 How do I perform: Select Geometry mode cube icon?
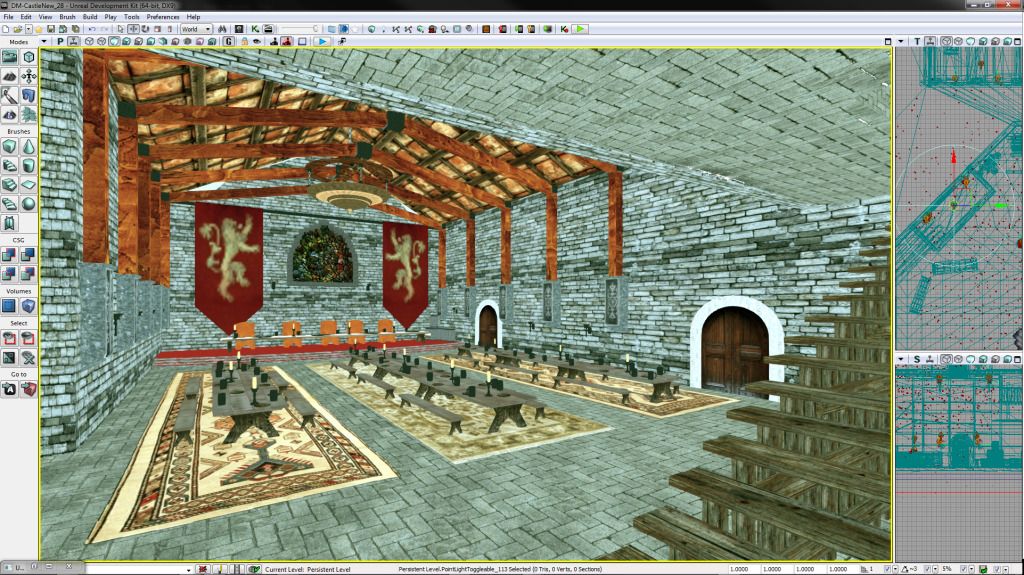click(x=29, y=58)
